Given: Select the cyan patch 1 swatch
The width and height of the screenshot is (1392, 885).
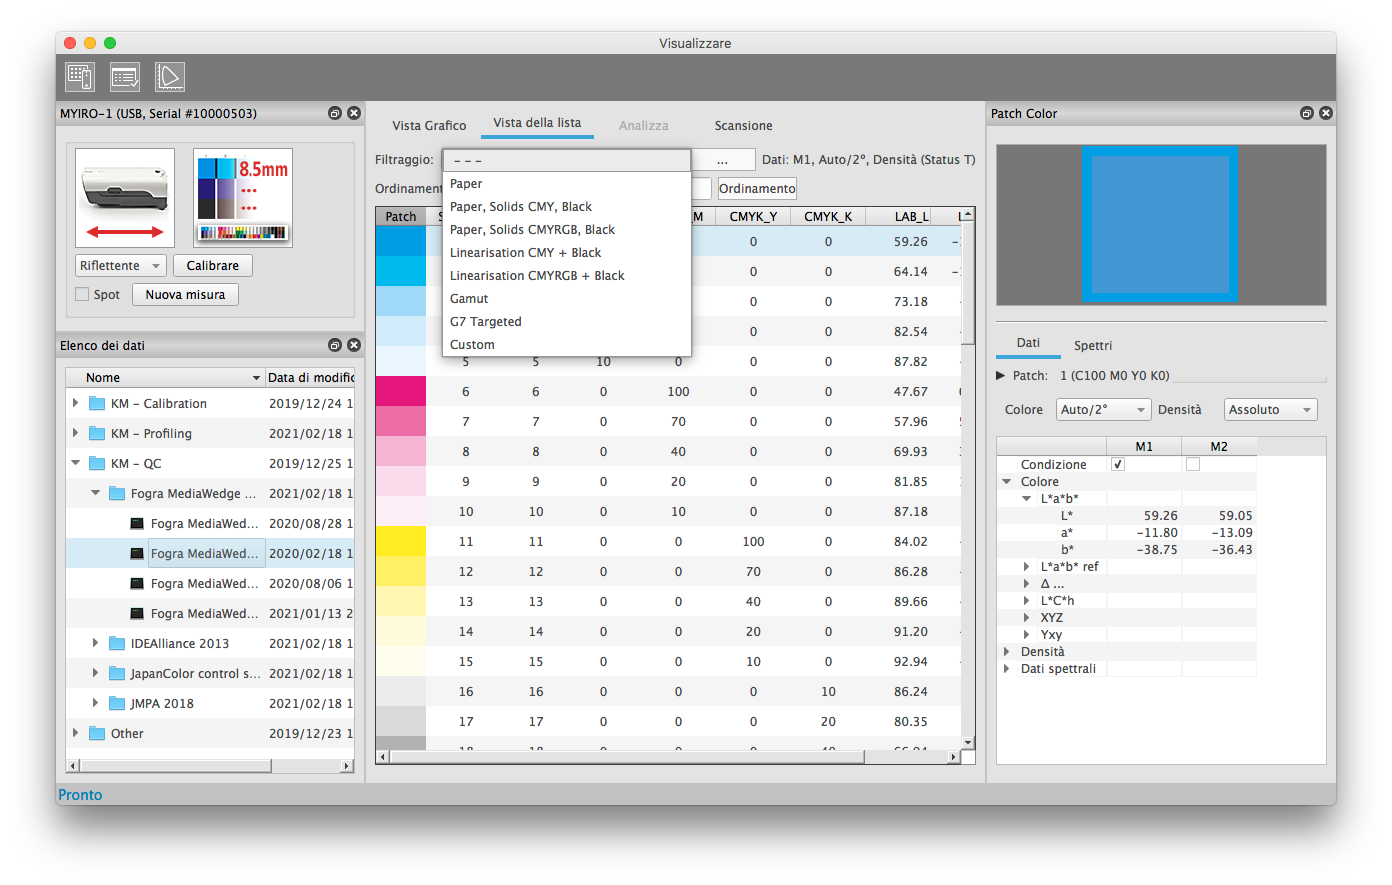Looking at the screenshot, I should click(x=401, y=241).
